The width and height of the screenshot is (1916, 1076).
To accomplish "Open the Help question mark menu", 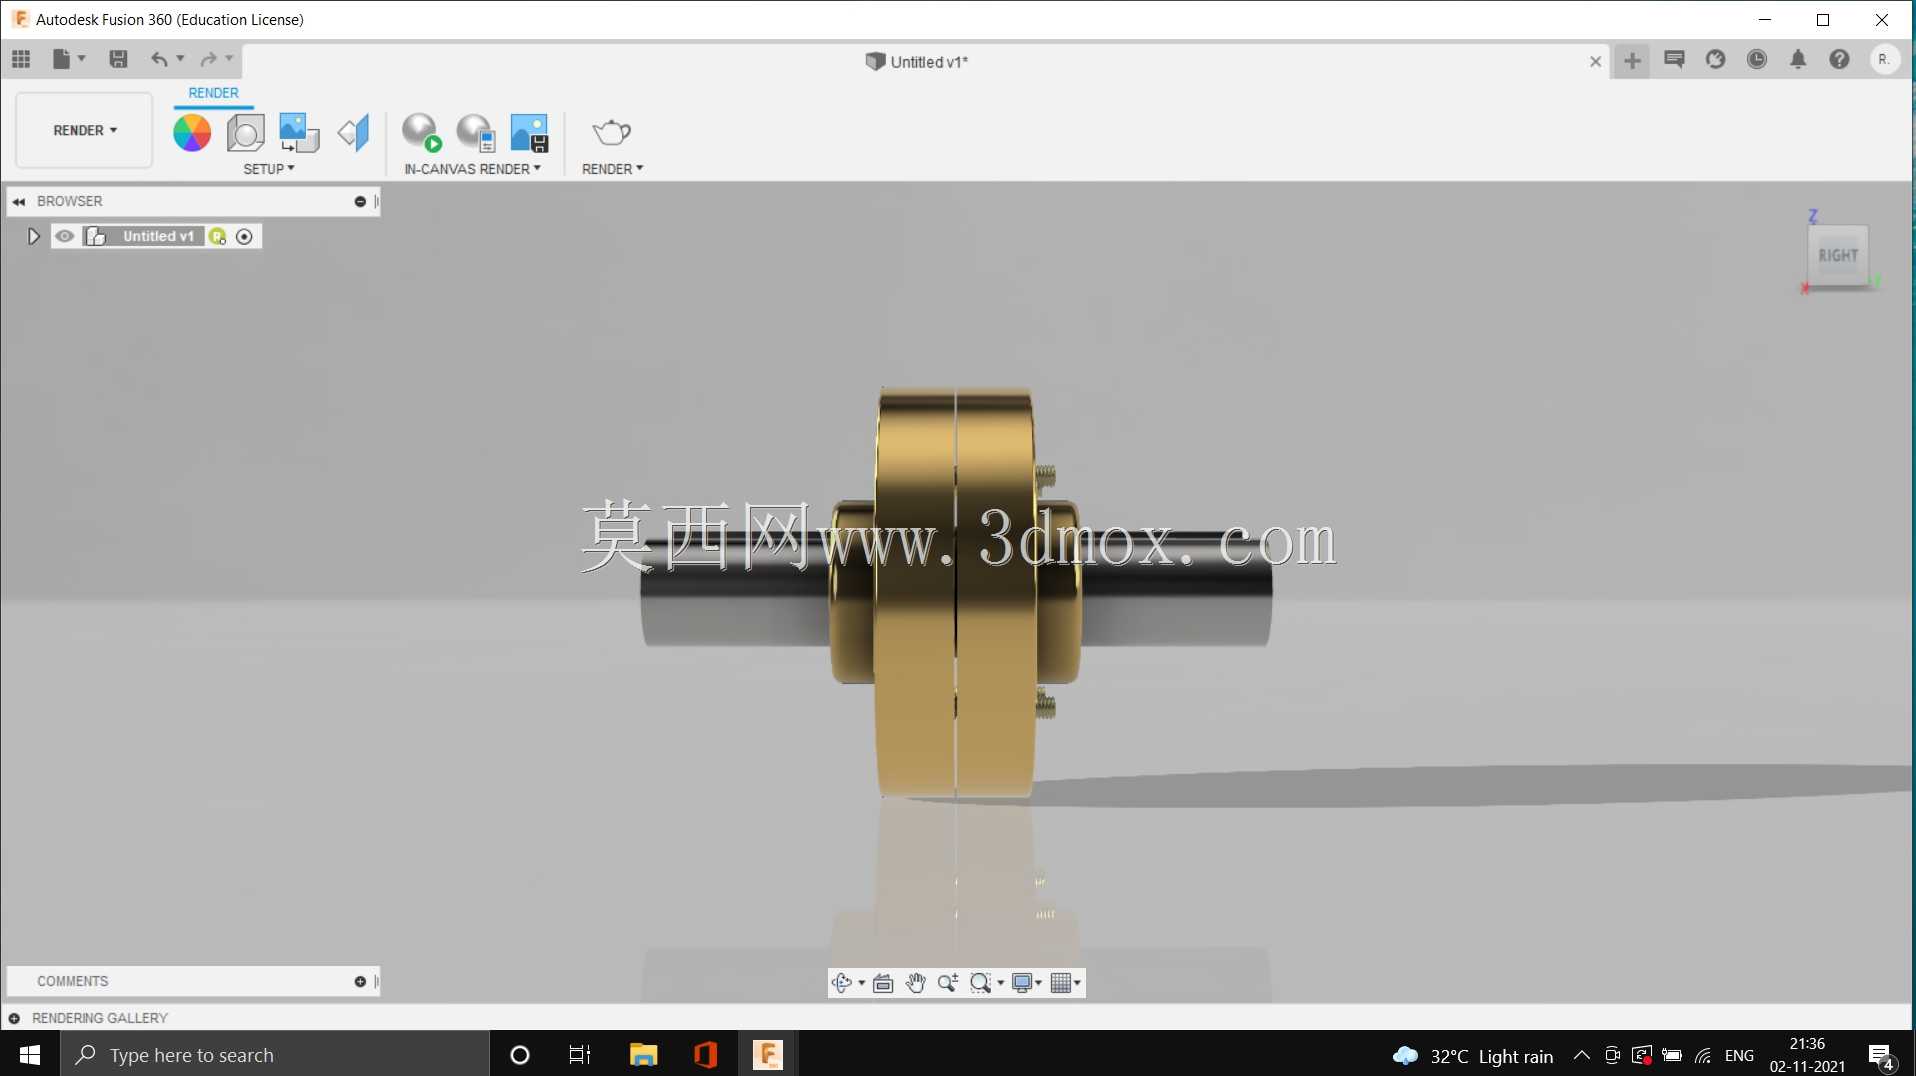I will [x=1839, y=59].
